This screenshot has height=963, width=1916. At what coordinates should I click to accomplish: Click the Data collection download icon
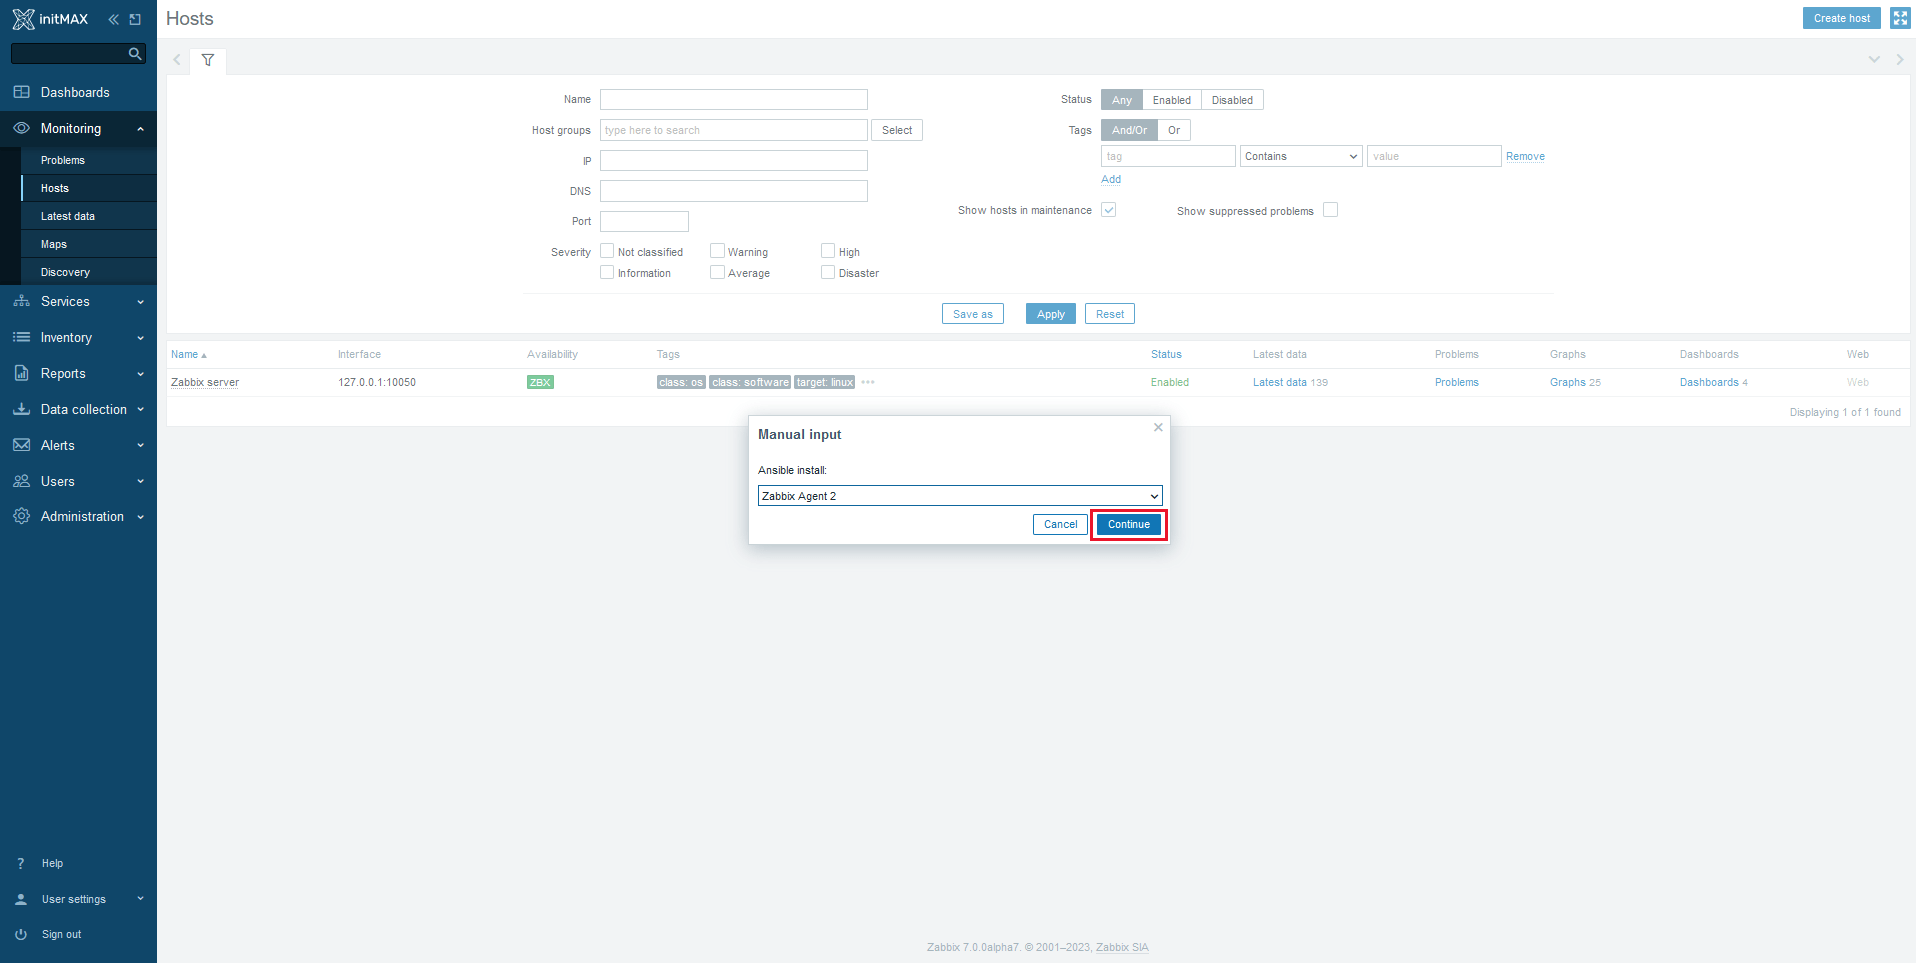pyautogui.click(x=21, y=409)
